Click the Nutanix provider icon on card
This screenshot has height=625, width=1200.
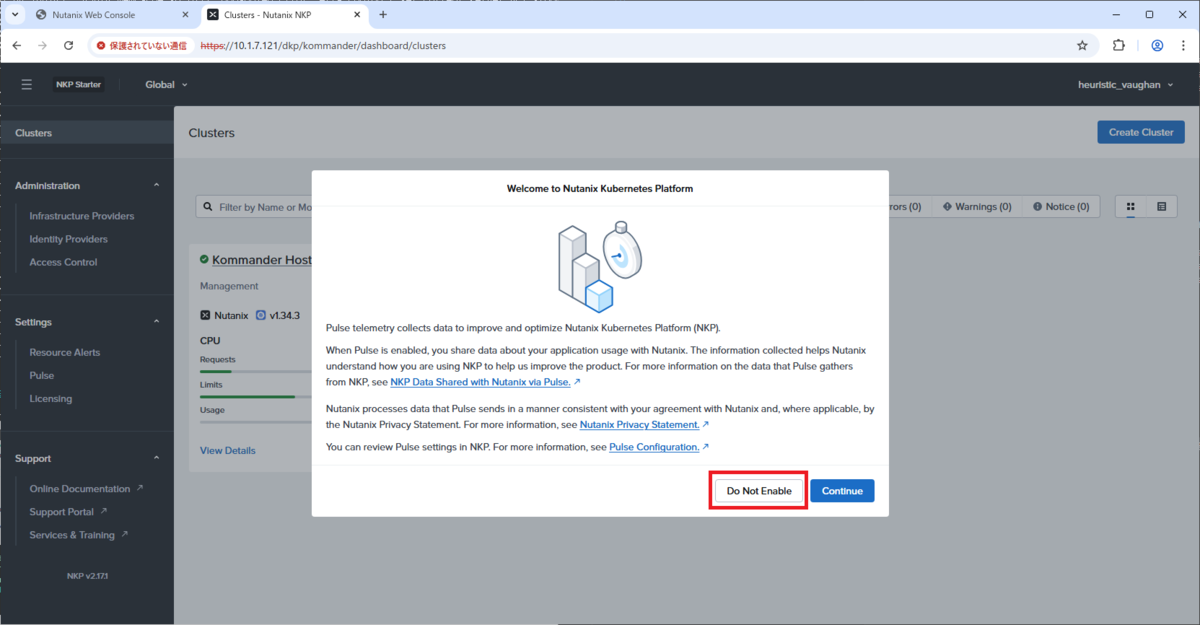205,315
